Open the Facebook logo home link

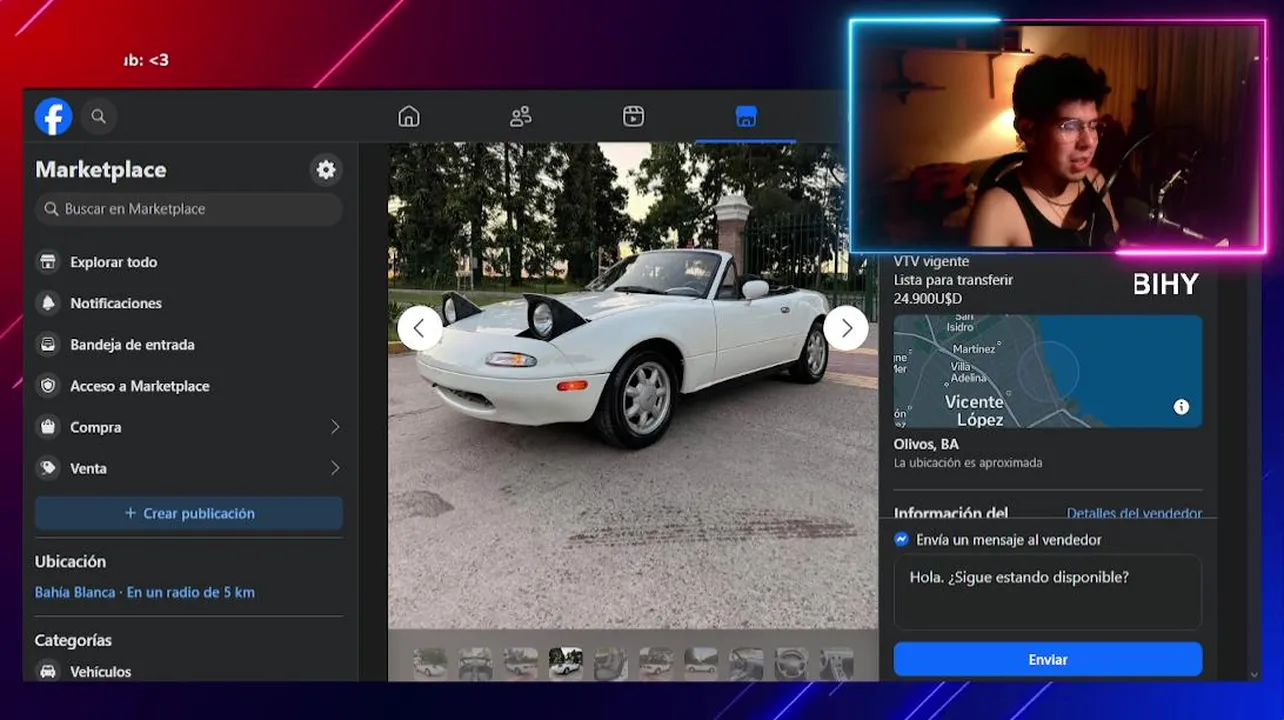coord(53,116)
